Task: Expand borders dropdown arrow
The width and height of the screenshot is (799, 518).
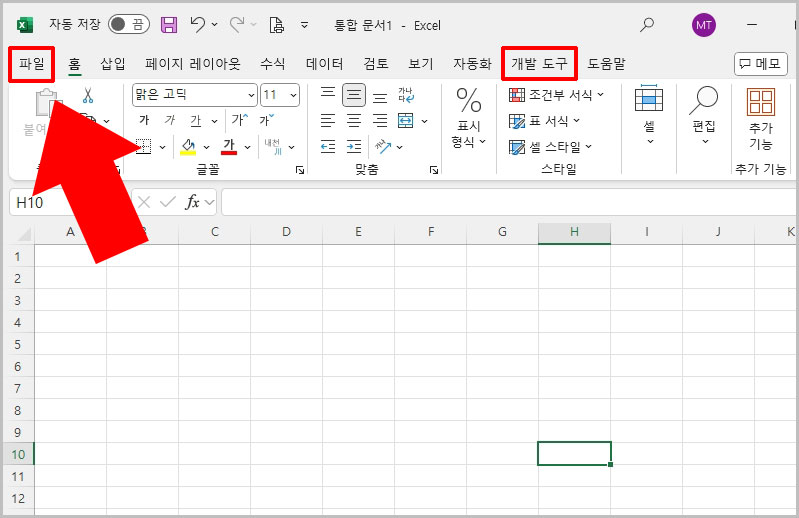Action: (x=163, y=147)
